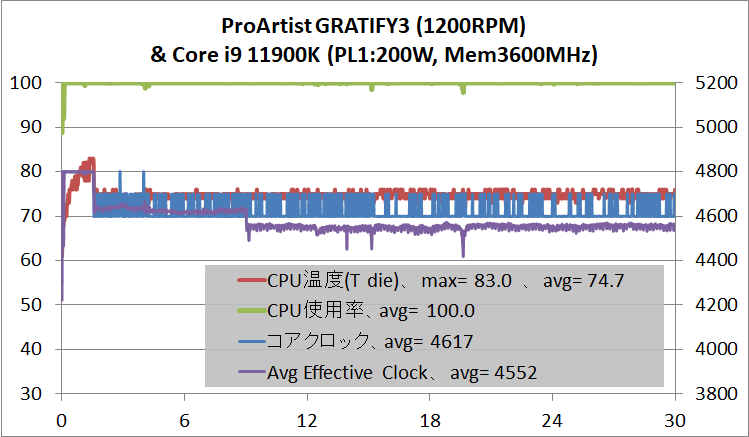Click the horizontal axis label '12'

point(307,421)
